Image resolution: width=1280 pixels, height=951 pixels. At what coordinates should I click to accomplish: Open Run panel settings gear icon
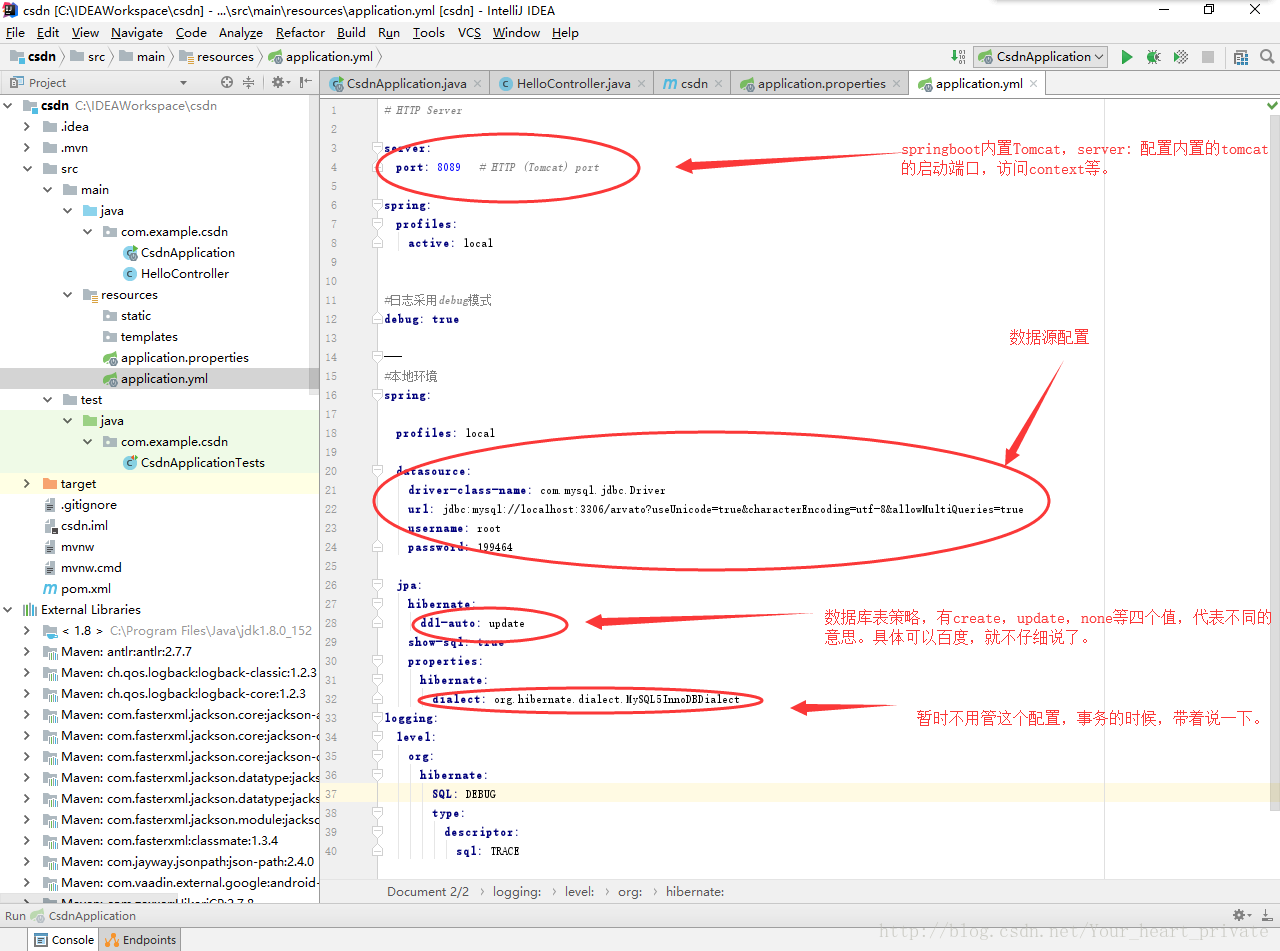(x=1242, y=915)
